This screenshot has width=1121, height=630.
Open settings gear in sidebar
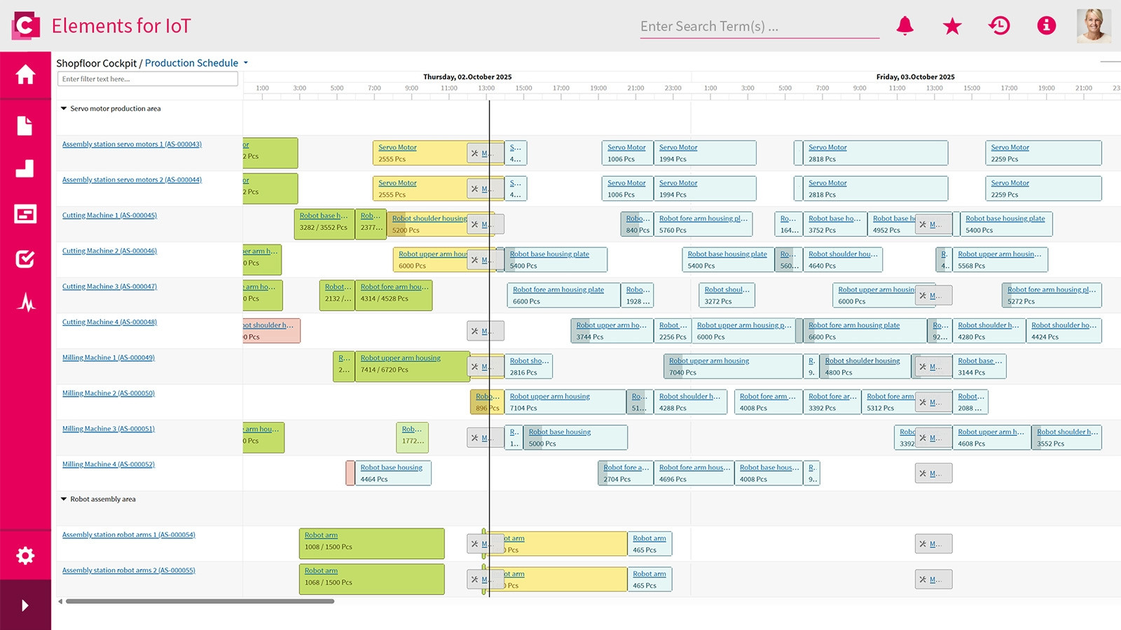click(x=25, y=556)
